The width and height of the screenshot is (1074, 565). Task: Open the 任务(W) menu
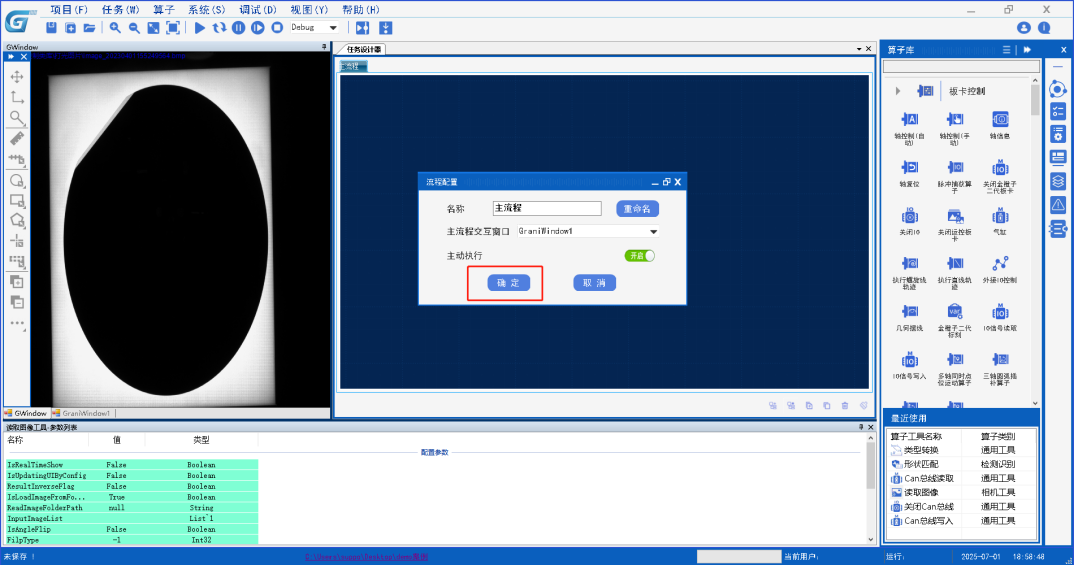tap(121, 10)
